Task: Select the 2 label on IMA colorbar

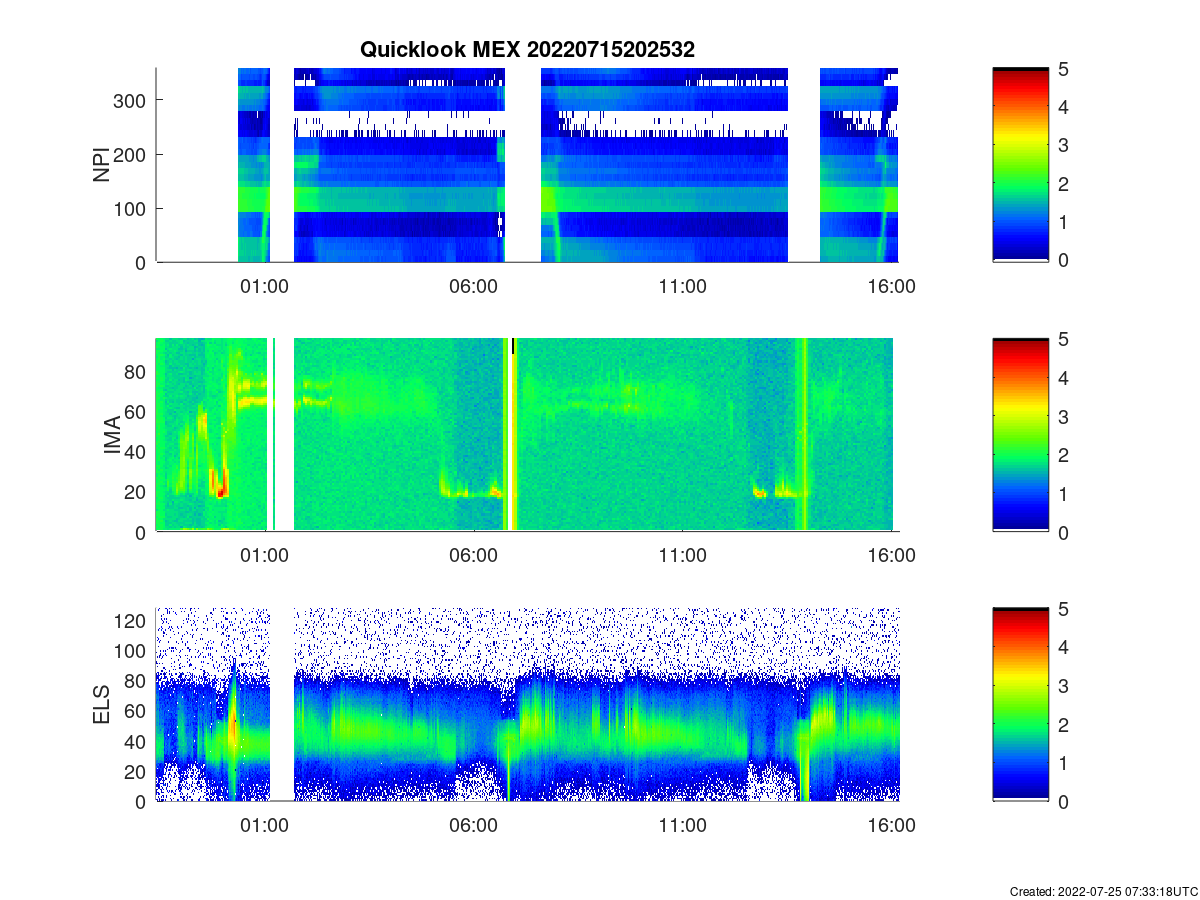Action: coord(1065,455)
